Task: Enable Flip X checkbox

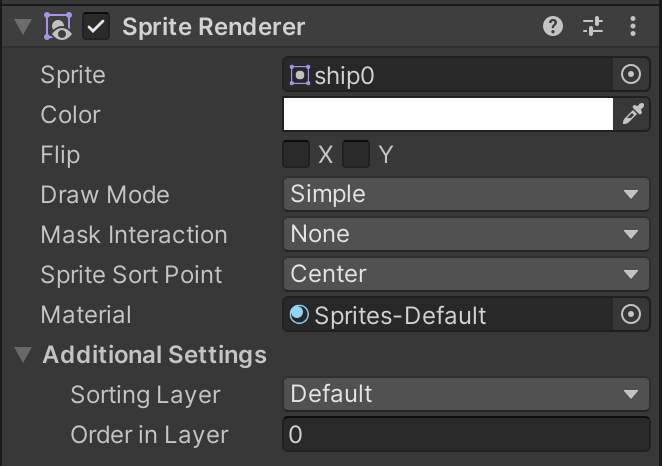Action: (296, 155)
